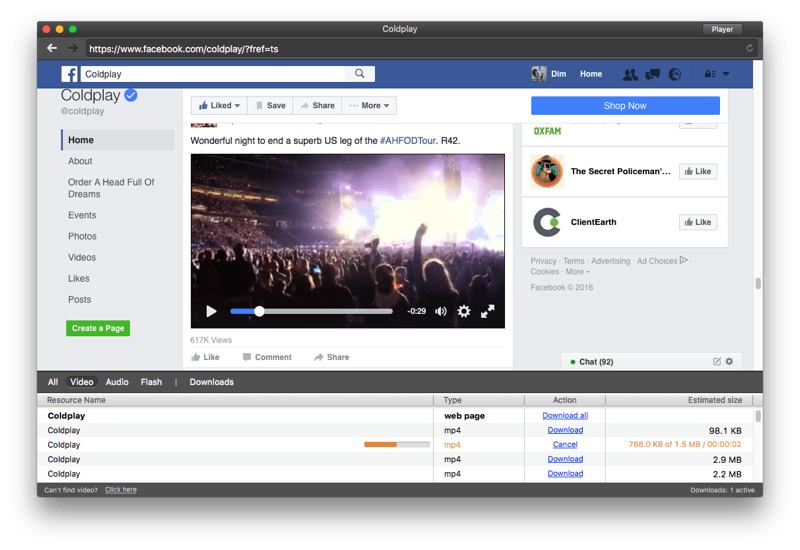Image resolution: width=800 pixels, height=550 pixels.
Task: Expand the video to fullscreen
Action: point(488,311)
